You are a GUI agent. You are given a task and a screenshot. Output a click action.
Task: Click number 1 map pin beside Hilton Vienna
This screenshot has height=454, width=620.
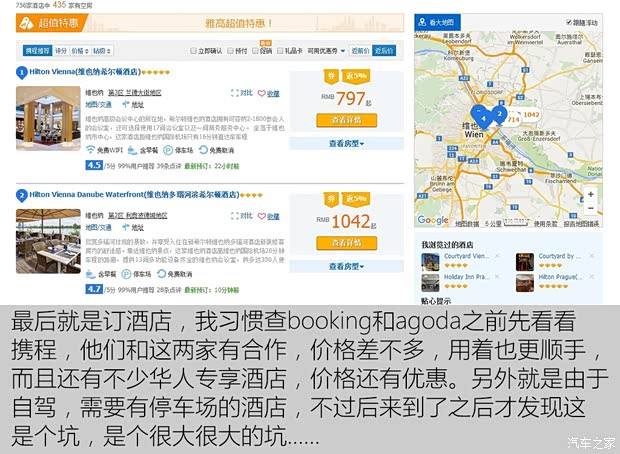21,73
